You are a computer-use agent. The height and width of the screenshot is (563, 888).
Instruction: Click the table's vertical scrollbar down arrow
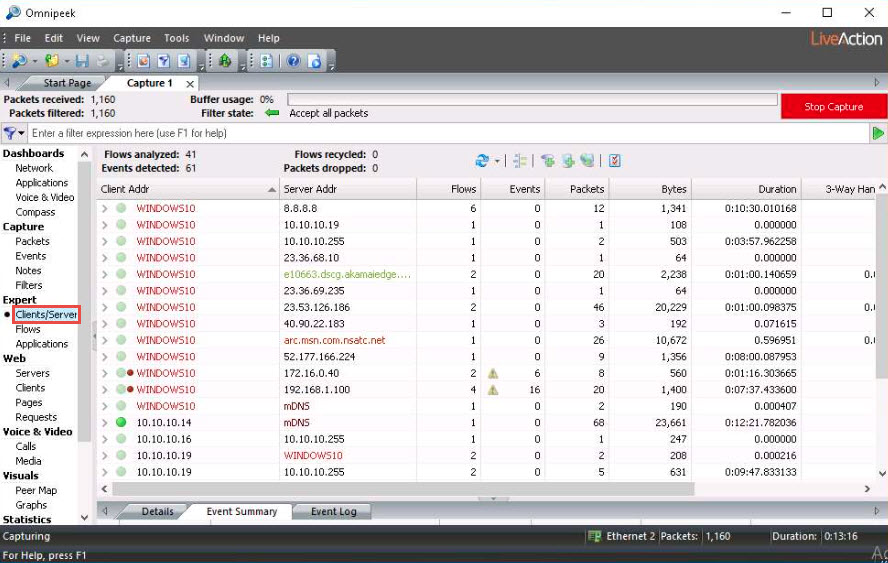click(x=882, y=474)
